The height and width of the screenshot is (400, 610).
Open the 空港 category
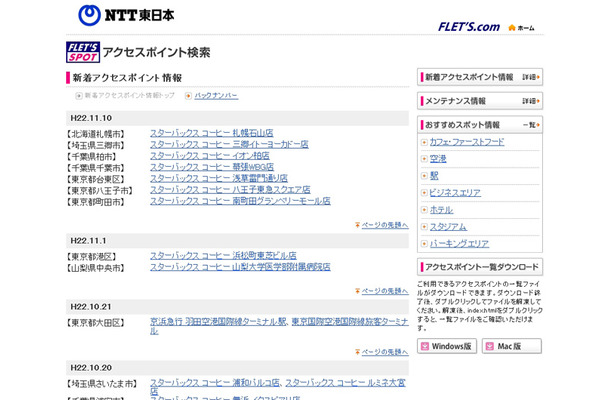click(x=438, y=159)
